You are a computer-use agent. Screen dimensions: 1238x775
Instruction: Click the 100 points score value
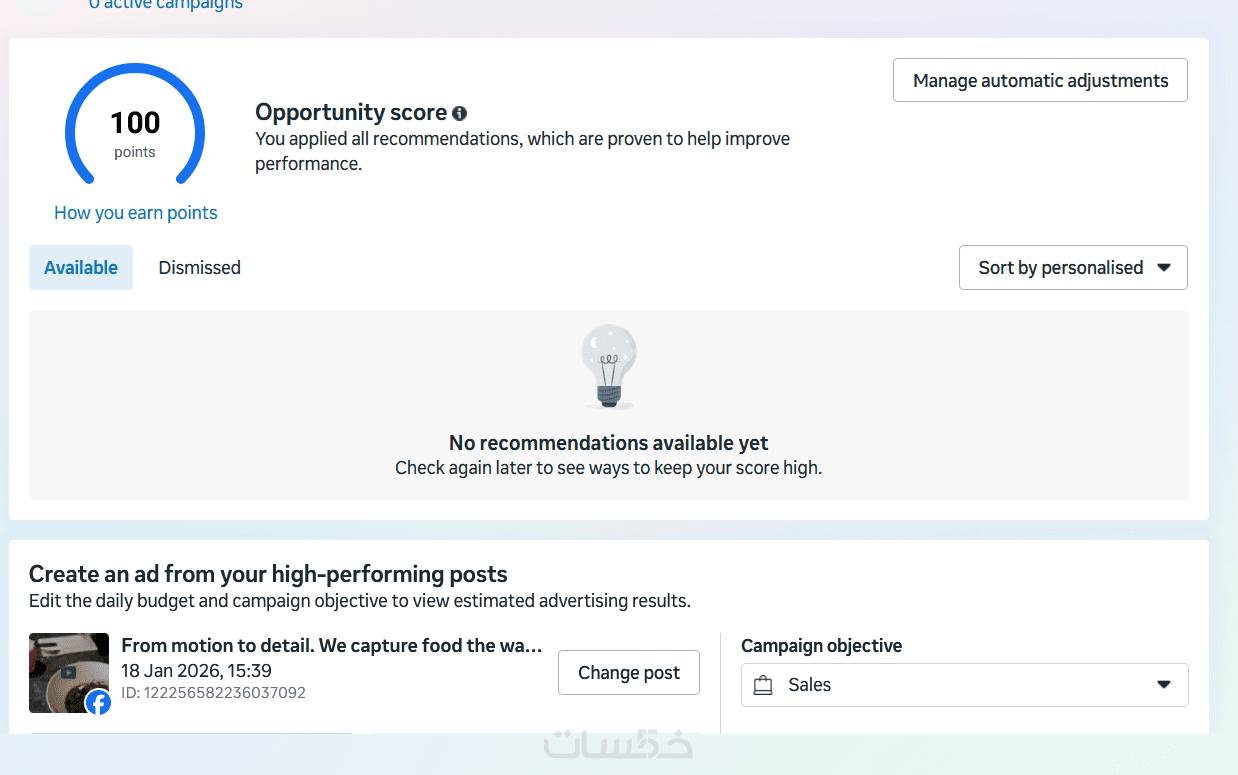tap(135, 123)
